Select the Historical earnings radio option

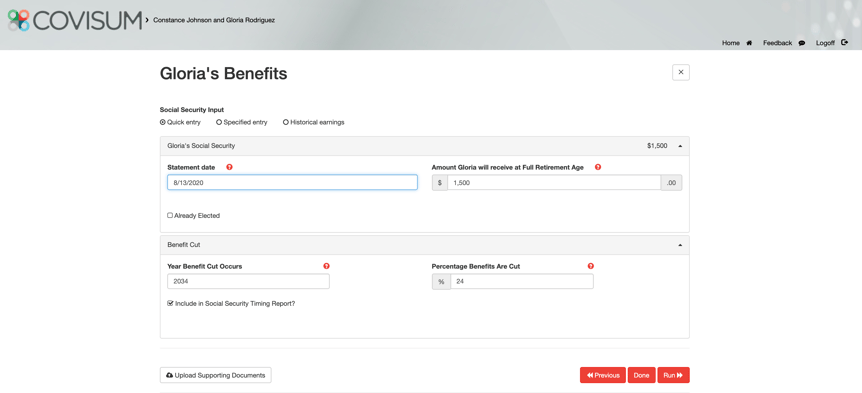pyautogui.click(x=285, y=122)
